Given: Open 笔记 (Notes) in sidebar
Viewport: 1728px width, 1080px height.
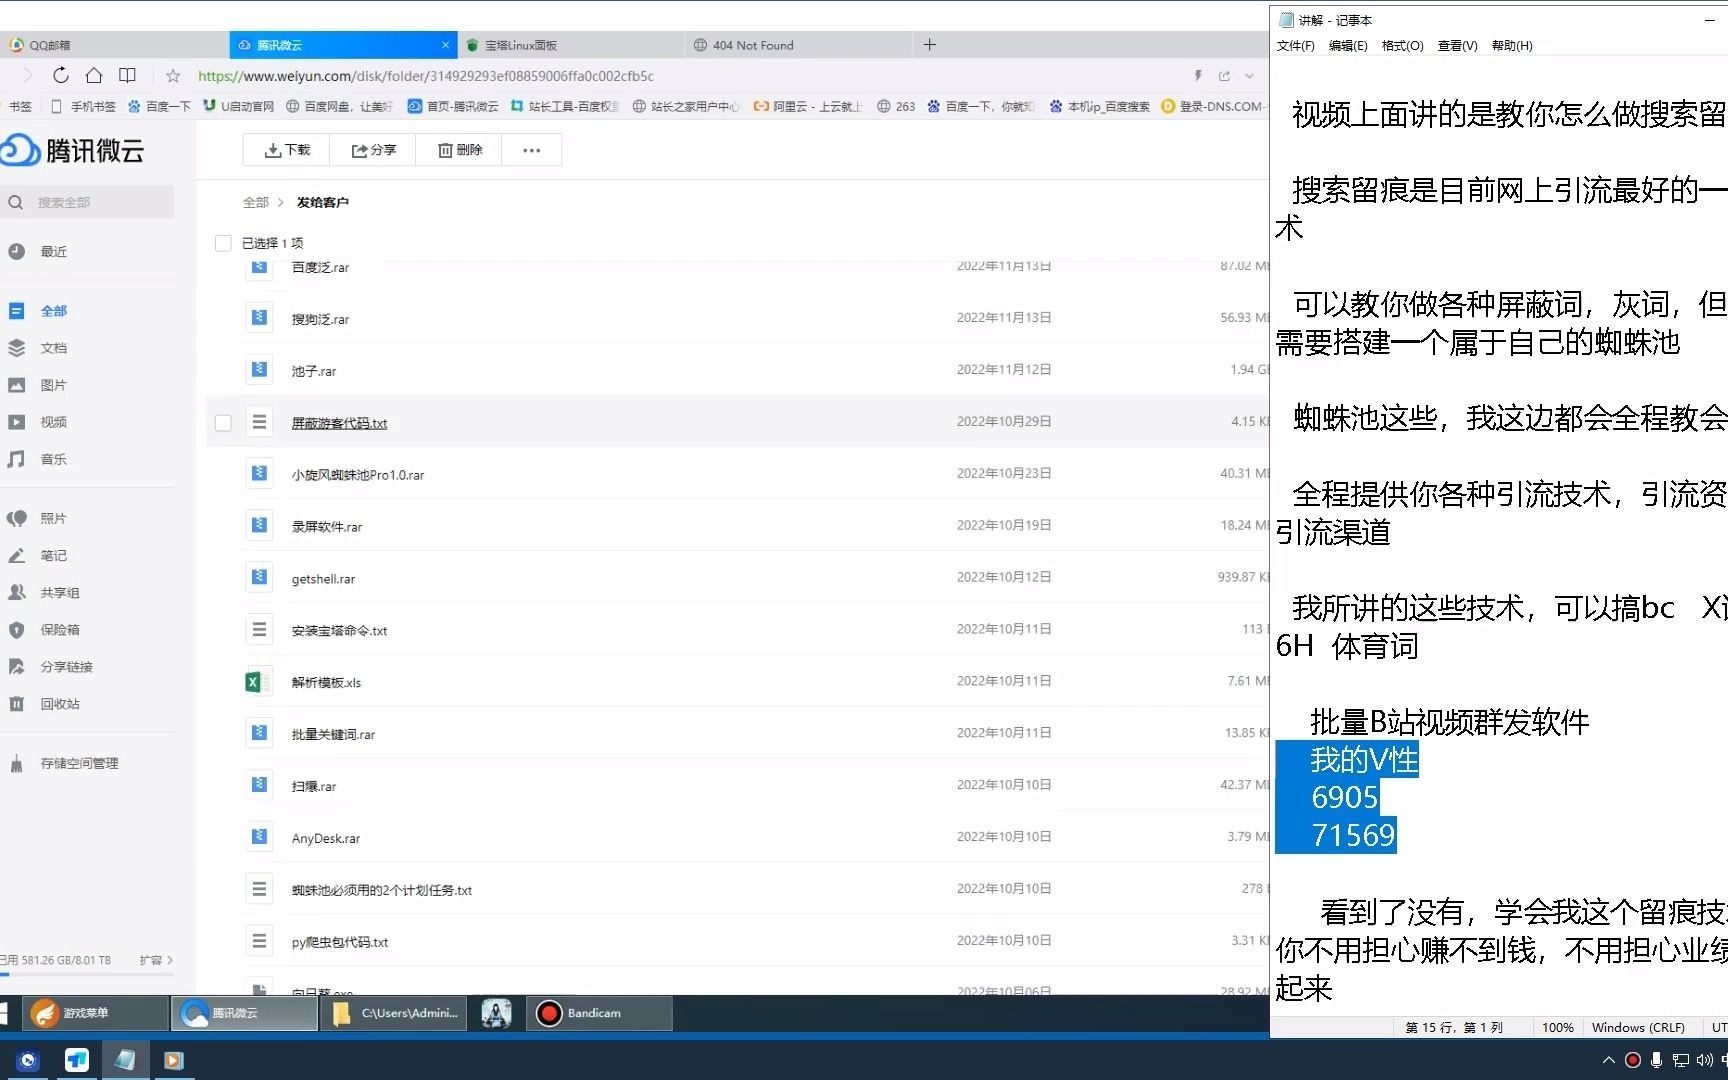Looking at the screenshot, I should tap(53, 555).
